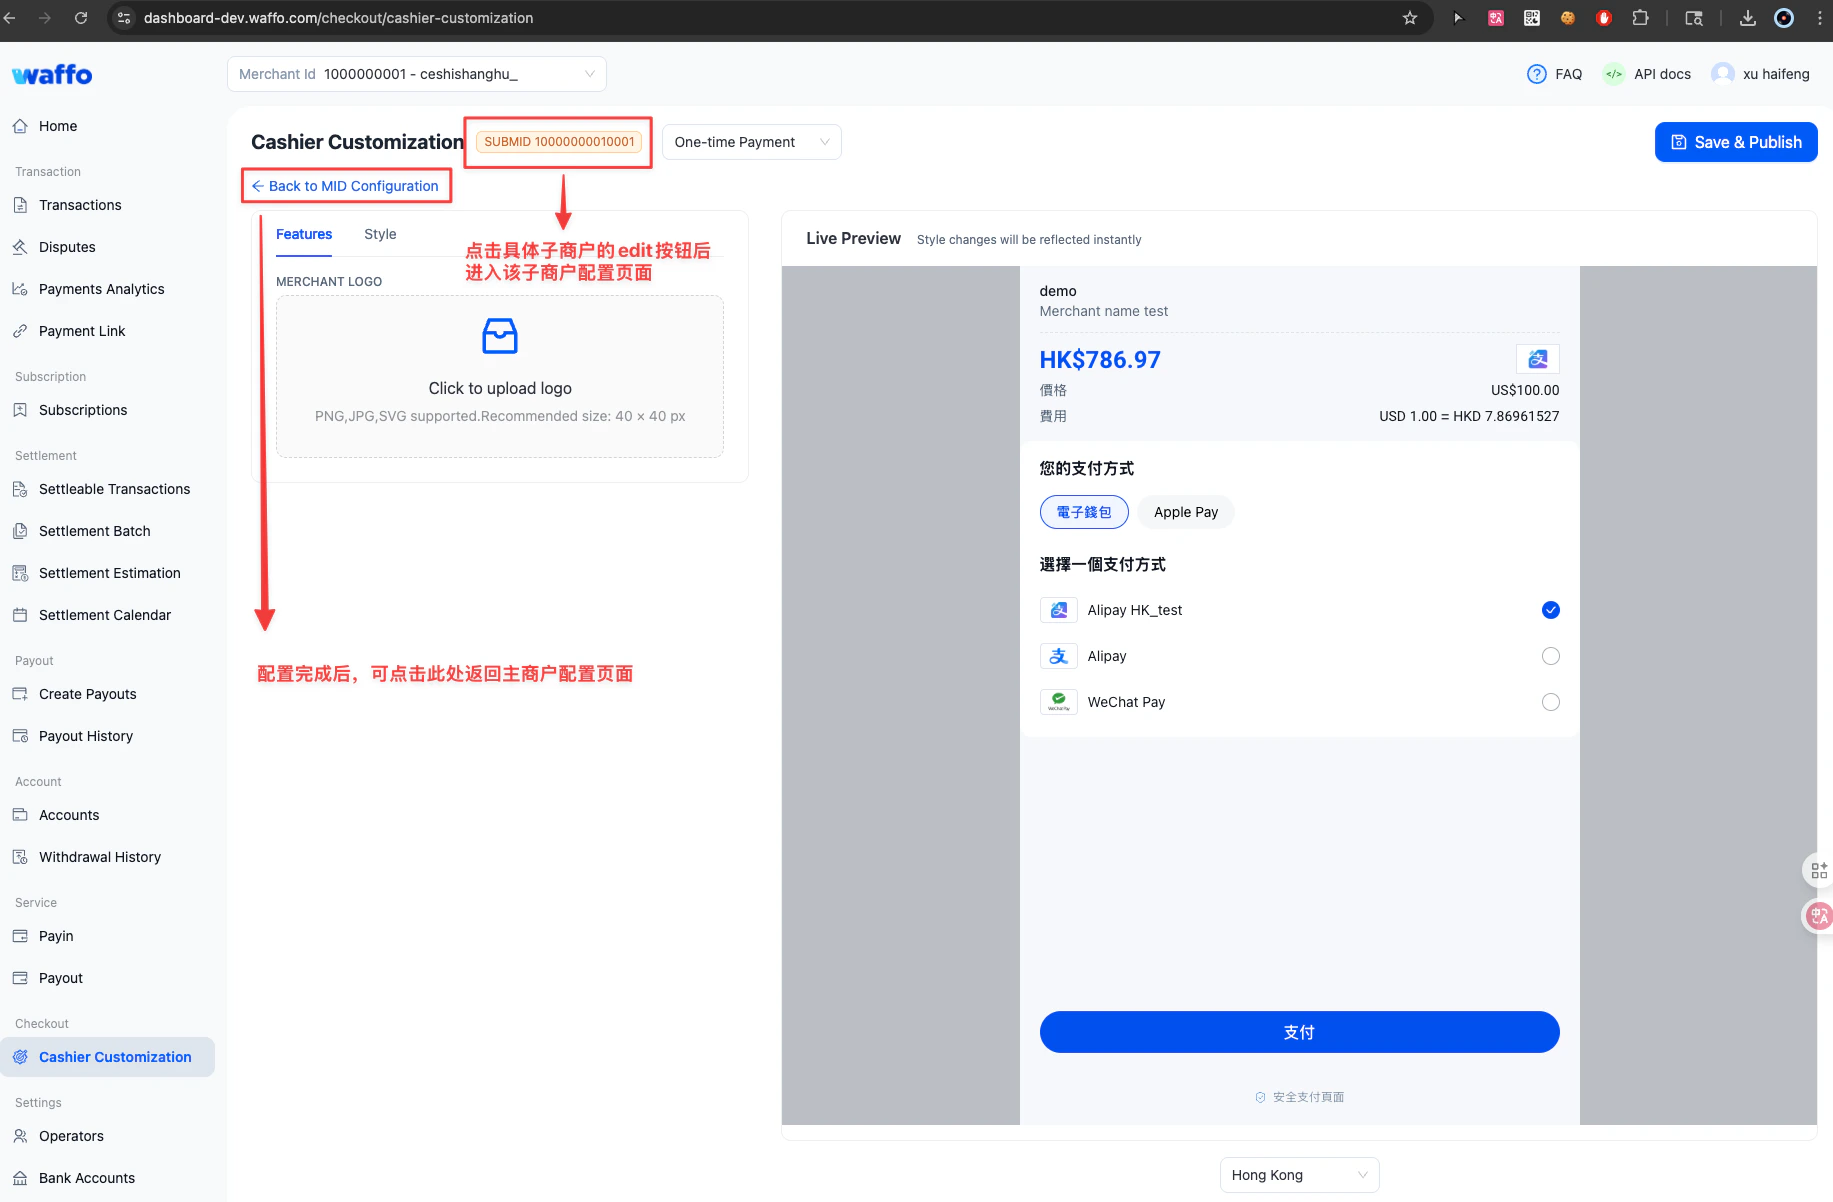Click the Home sidebar icon
This screenshot has height=1202, width=1833.
pos(20,126)
